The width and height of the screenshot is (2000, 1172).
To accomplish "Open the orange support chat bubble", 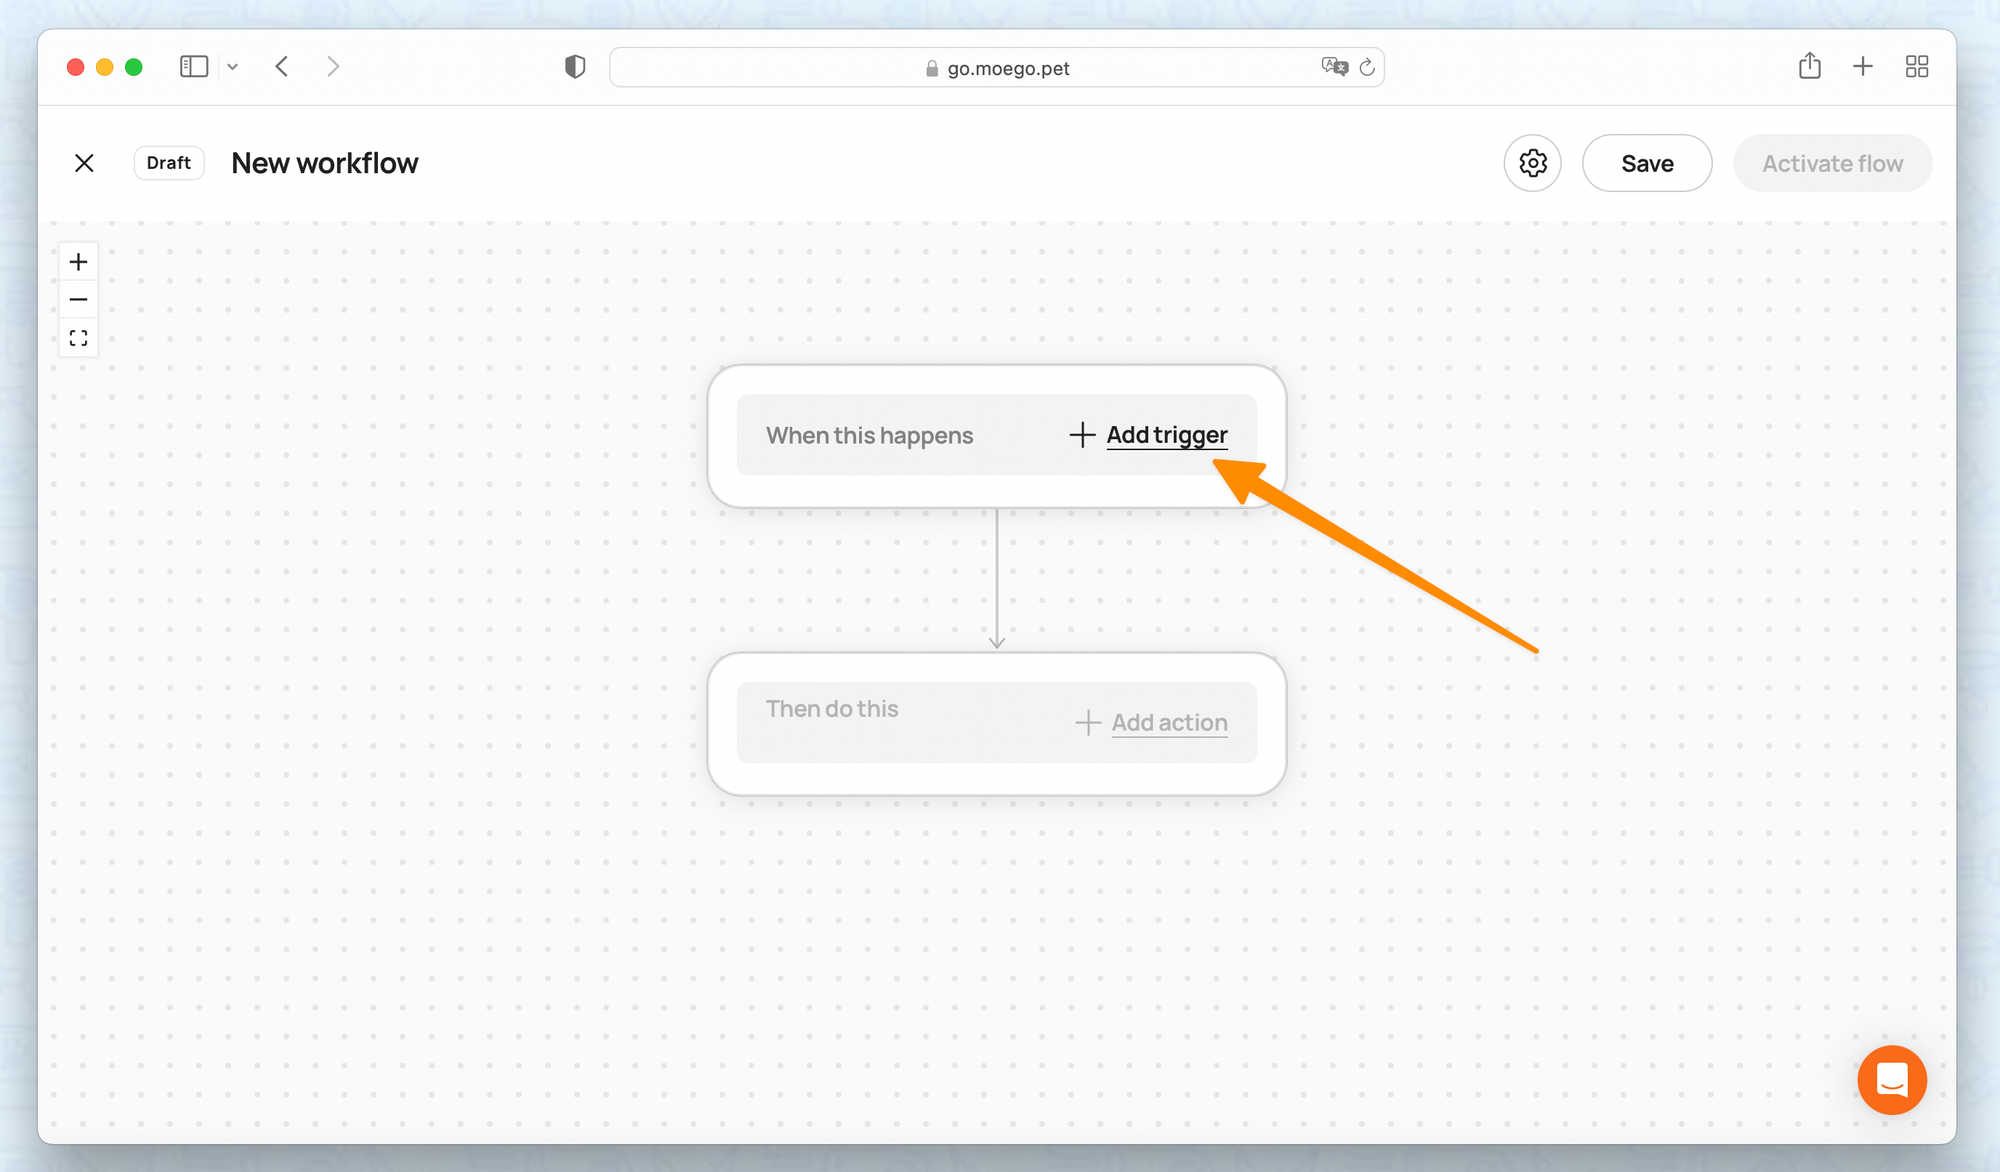I will click(1891, 1080).
